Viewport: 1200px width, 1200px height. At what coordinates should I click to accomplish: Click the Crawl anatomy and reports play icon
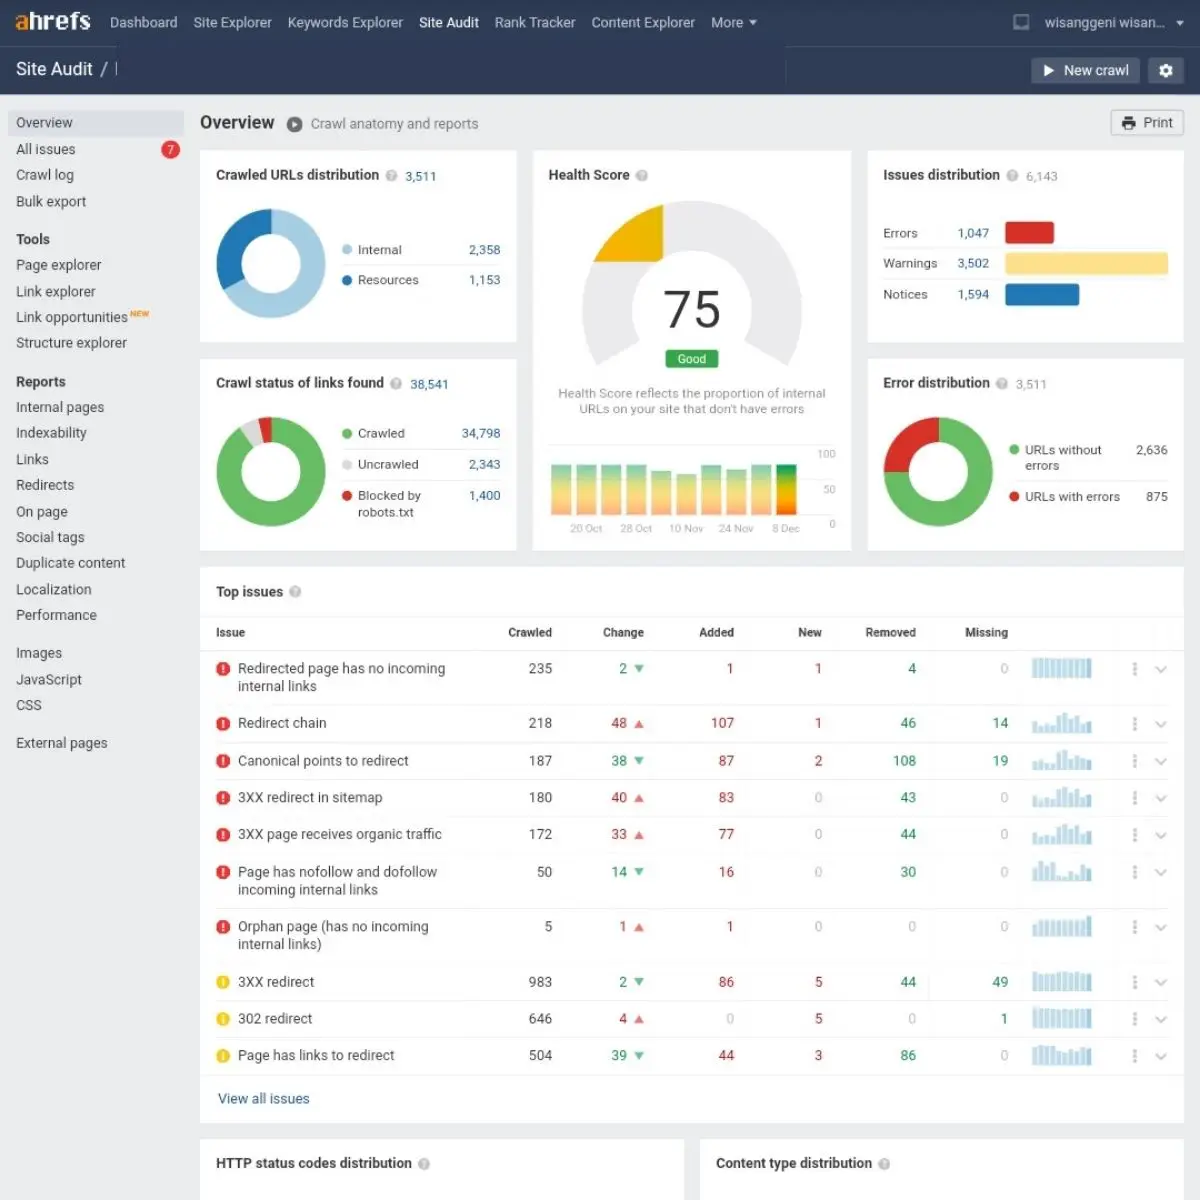coord(295,124)
